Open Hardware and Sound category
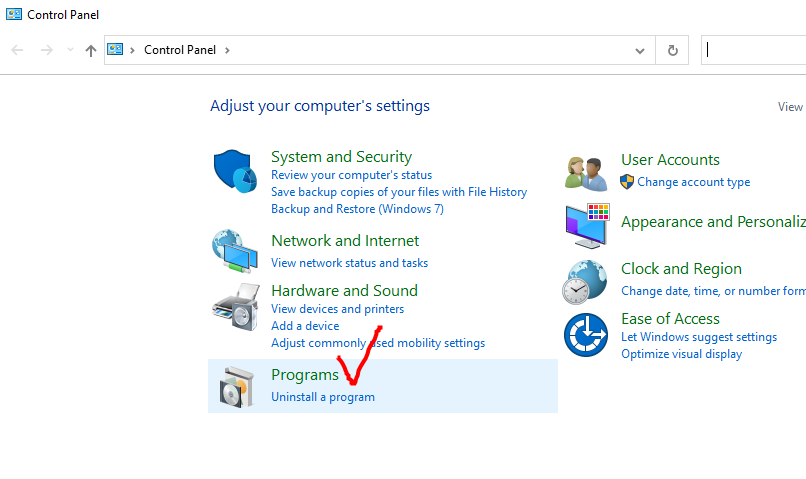This screenshot has width=806, height=479. tap(344, 290)
